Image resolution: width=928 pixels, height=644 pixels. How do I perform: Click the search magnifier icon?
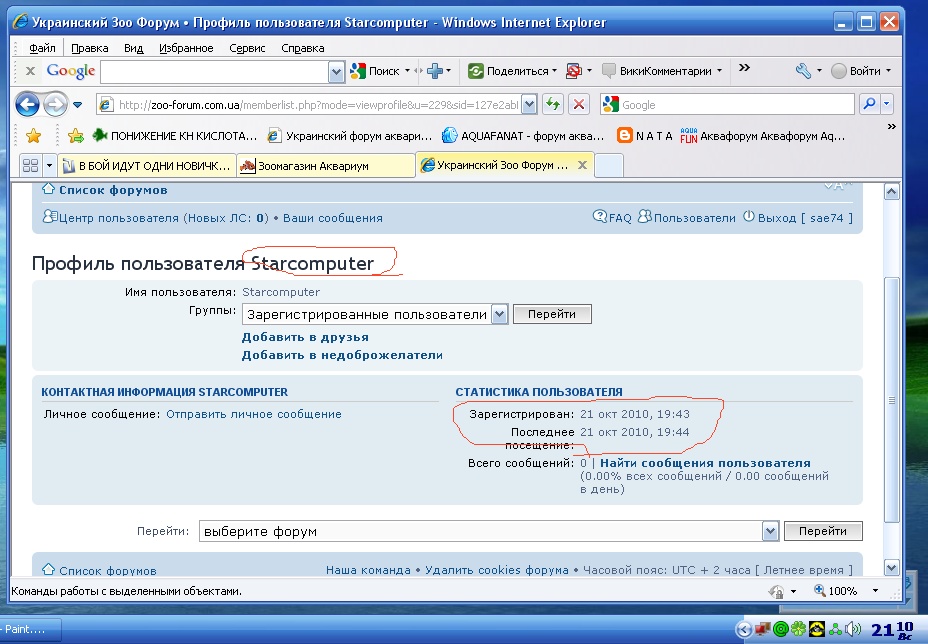(868, 104)
